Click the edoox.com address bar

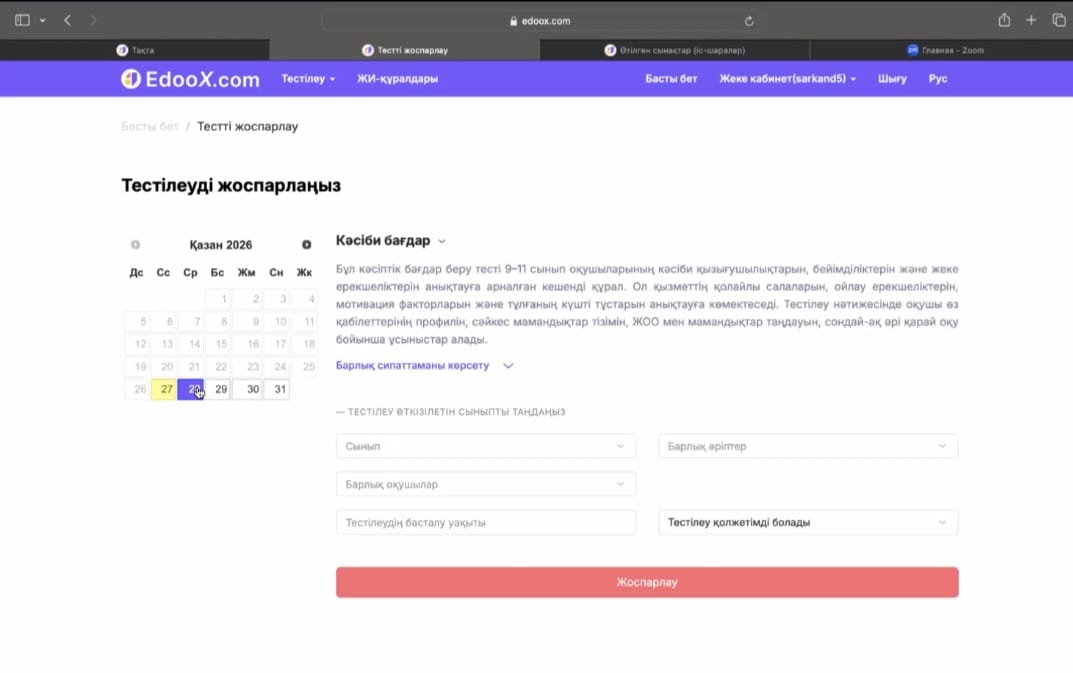[x=539, y=21]
